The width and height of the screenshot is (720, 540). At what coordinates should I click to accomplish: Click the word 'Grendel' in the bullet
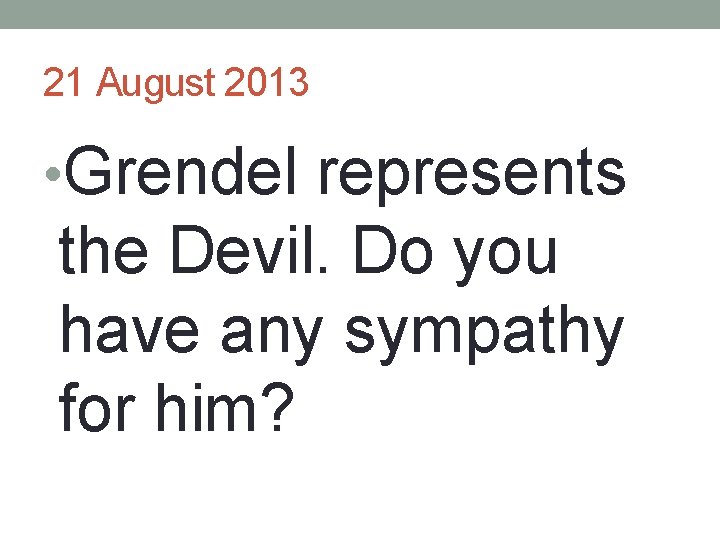coord(180,171)
